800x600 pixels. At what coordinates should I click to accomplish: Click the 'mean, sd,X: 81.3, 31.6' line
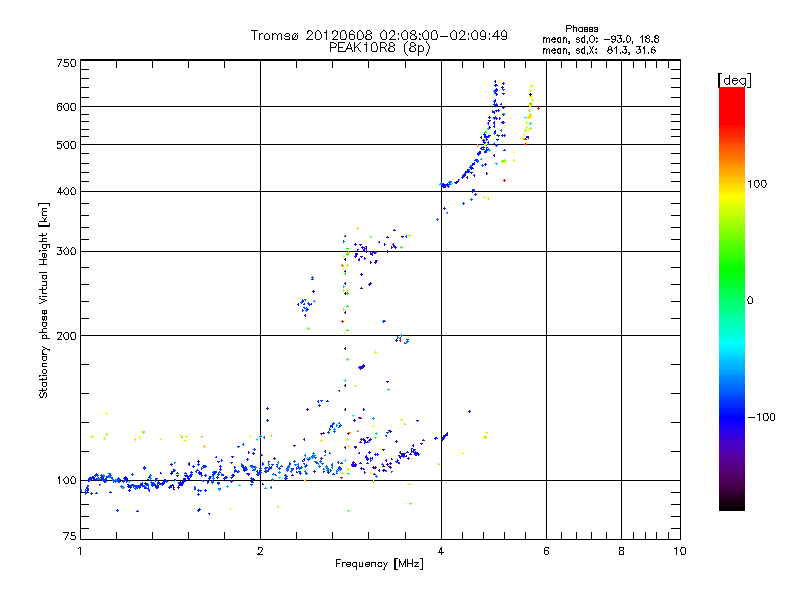(599, 50)
